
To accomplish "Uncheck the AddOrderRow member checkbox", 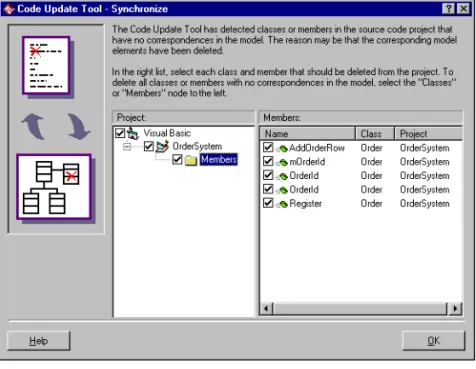I will click(268, 147).
